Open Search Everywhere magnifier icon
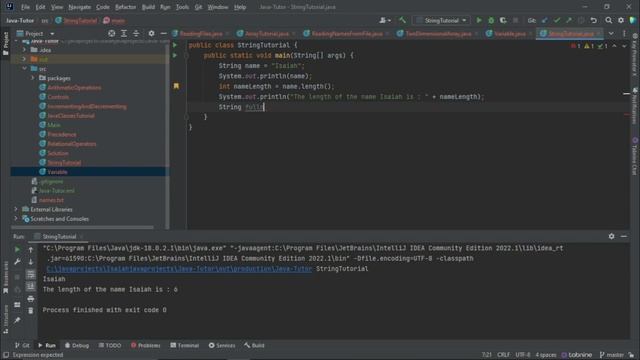The width and height of the screenshot is (640, 360). [x=609, y=20]
